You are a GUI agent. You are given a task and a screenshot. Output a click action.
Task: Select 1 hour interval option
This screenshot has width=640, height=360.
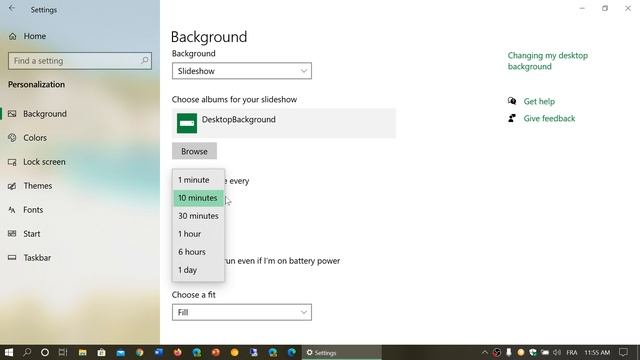coord(198,234)
